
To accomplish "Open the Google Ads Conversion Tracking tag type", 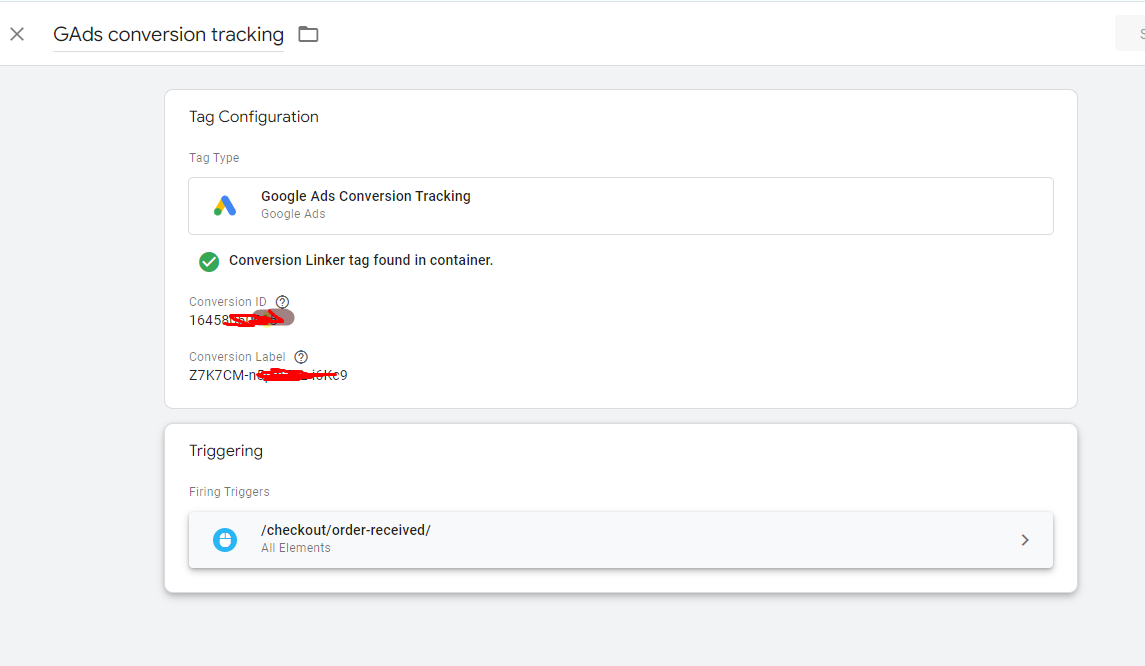I will click(621, 206).
